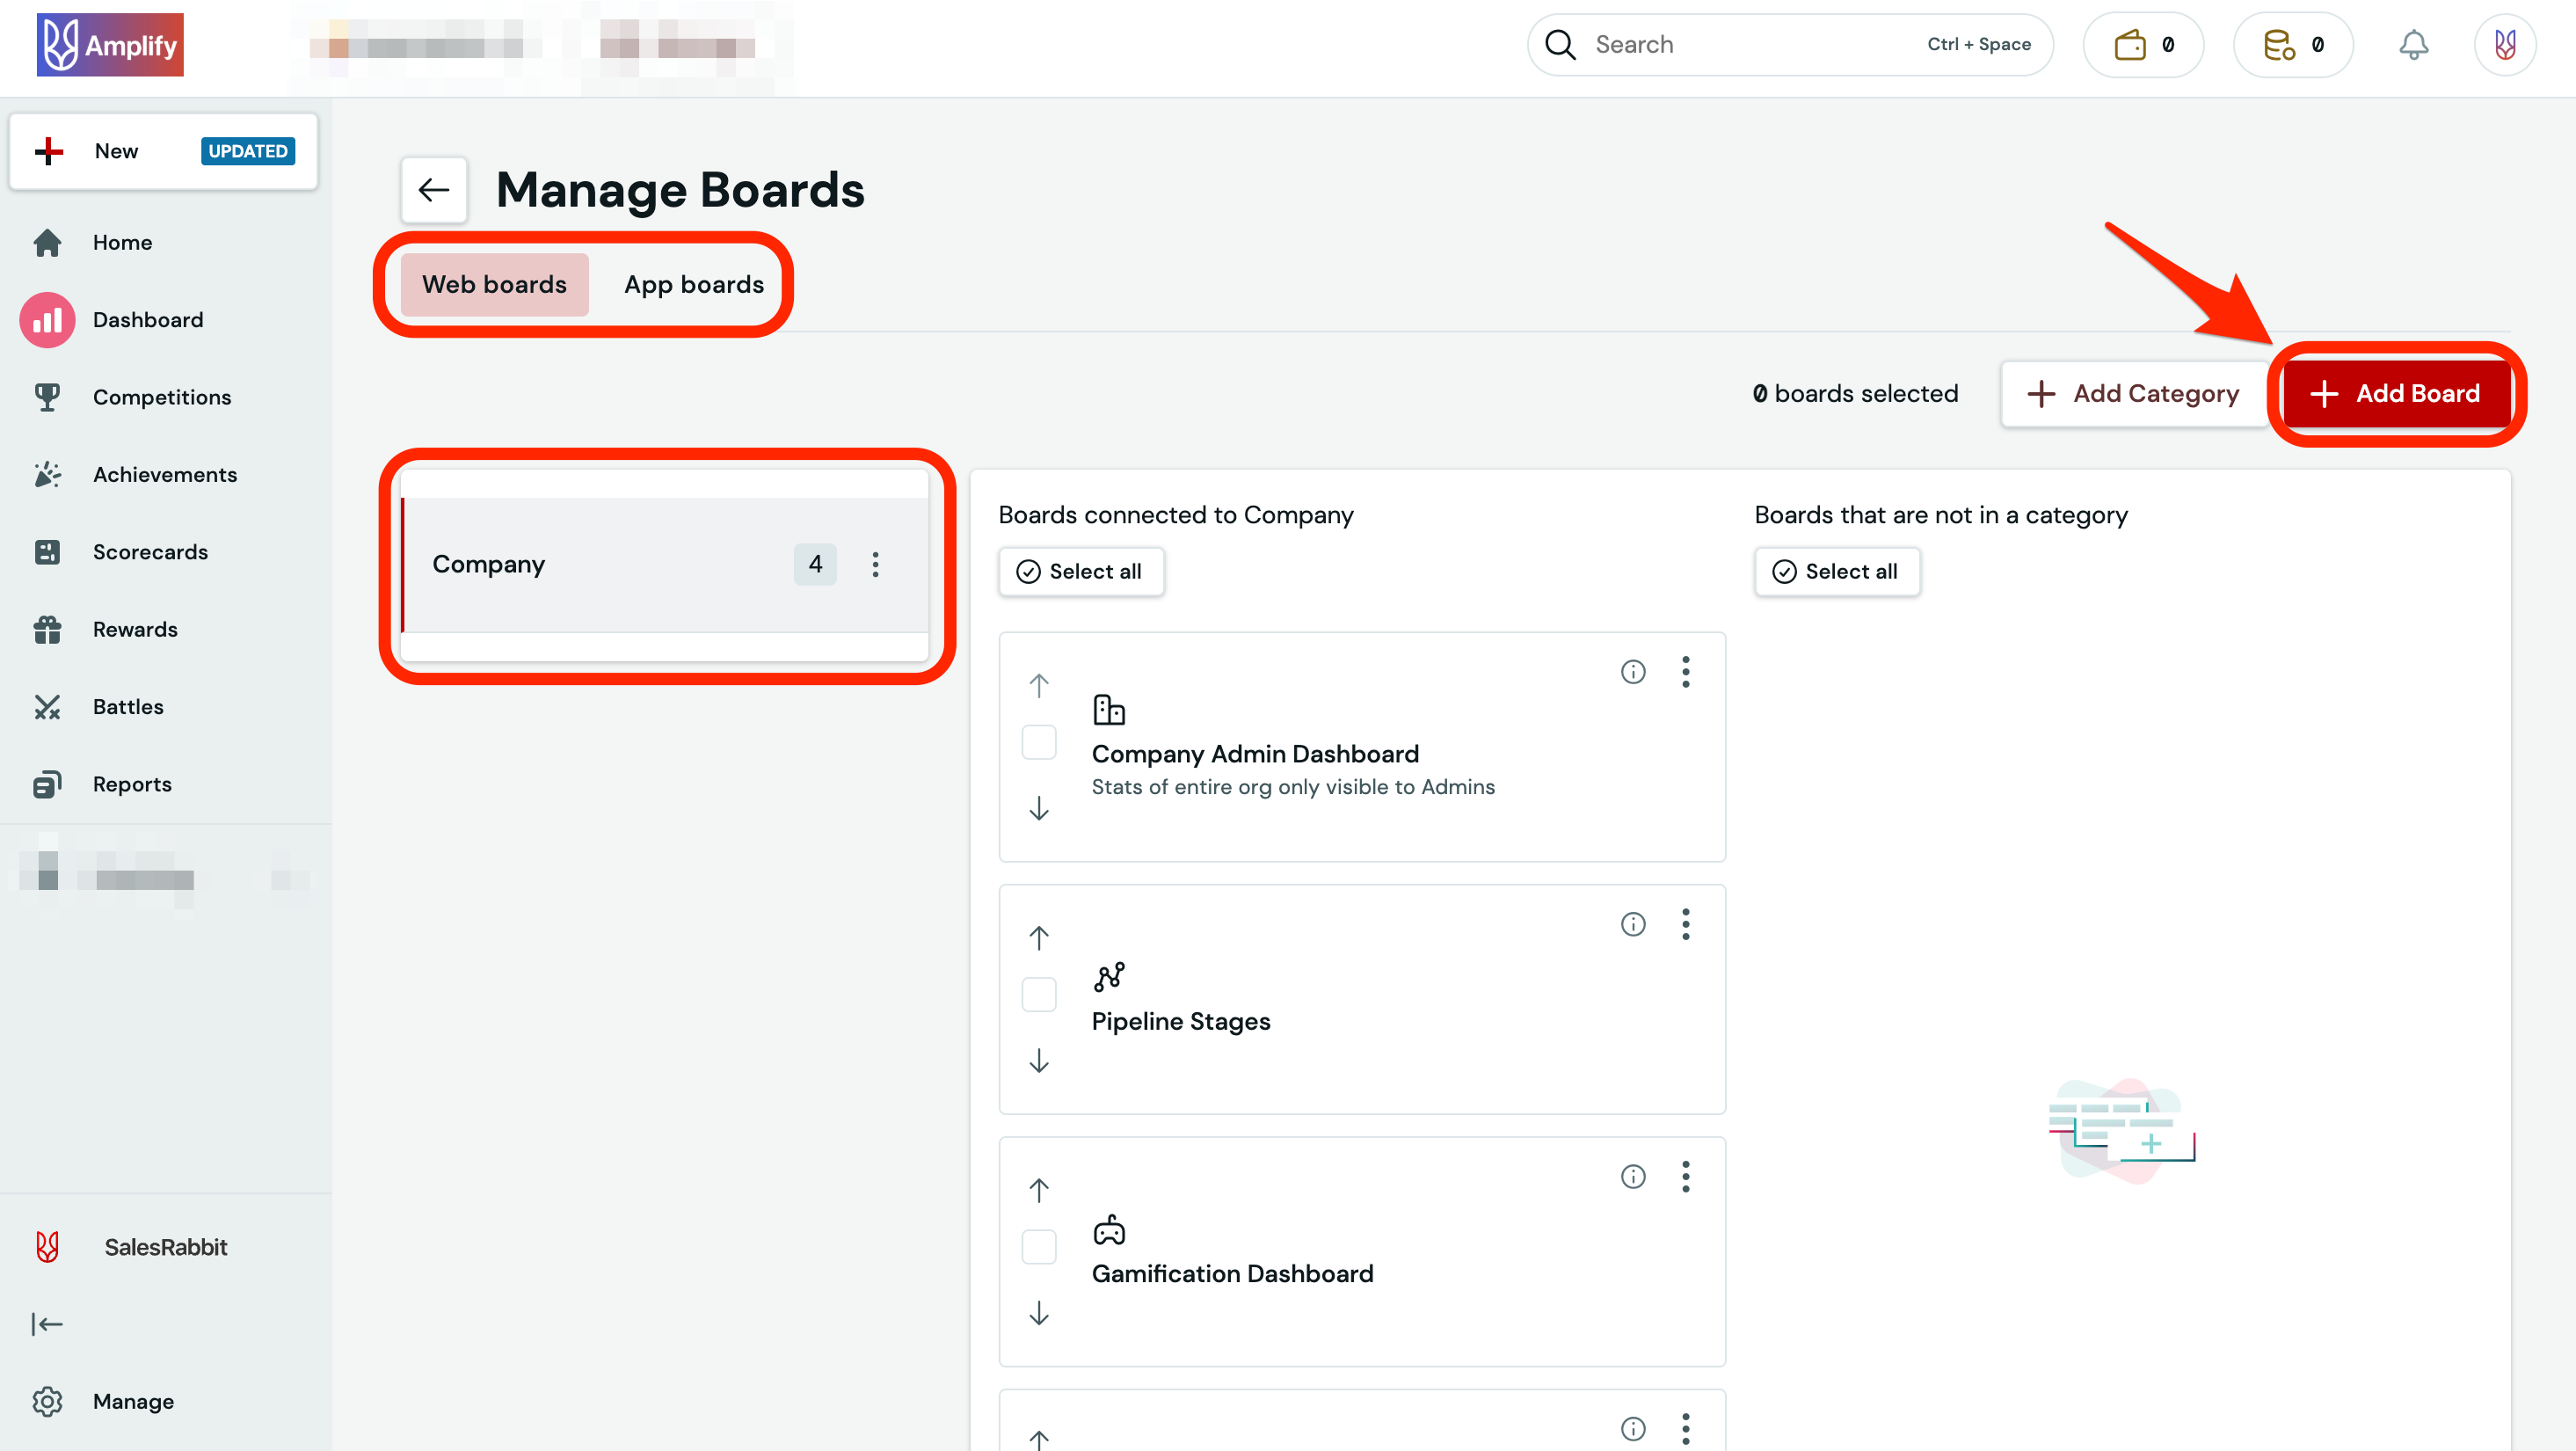The width and height of the screenshot is (2576, 1451).
Task: Open options menu on Pipeline Stages card
Action: click(1686, 924)
